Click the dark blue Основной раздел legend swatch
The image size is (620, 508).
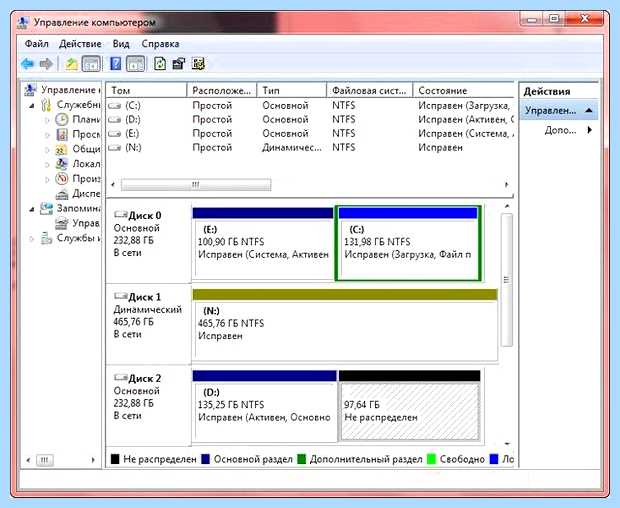pos(205,459)
